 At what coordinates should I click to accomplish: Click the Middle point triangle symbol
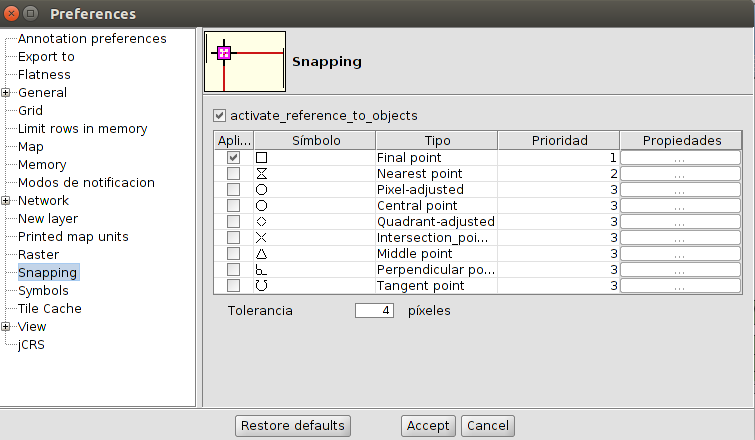pyautogui.click(x=262, y=254)
